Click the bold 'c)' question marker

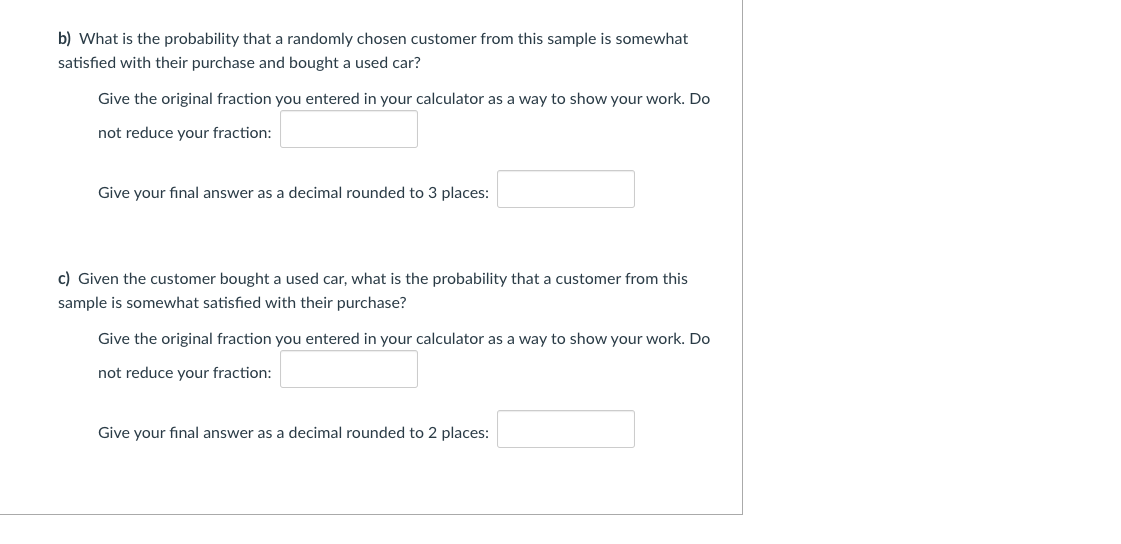64,279
